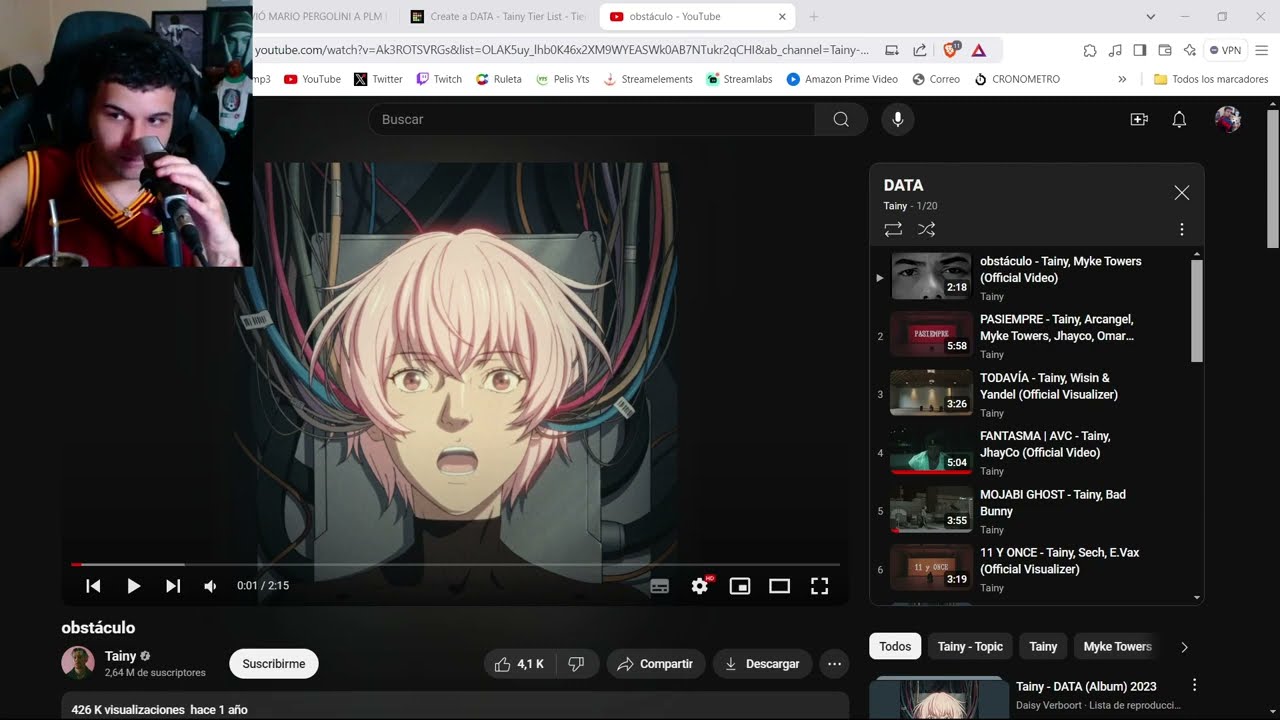This screenshot has width=1280, height=720.
Task: Like the video (4,1 K)
Action: point(519,664)
